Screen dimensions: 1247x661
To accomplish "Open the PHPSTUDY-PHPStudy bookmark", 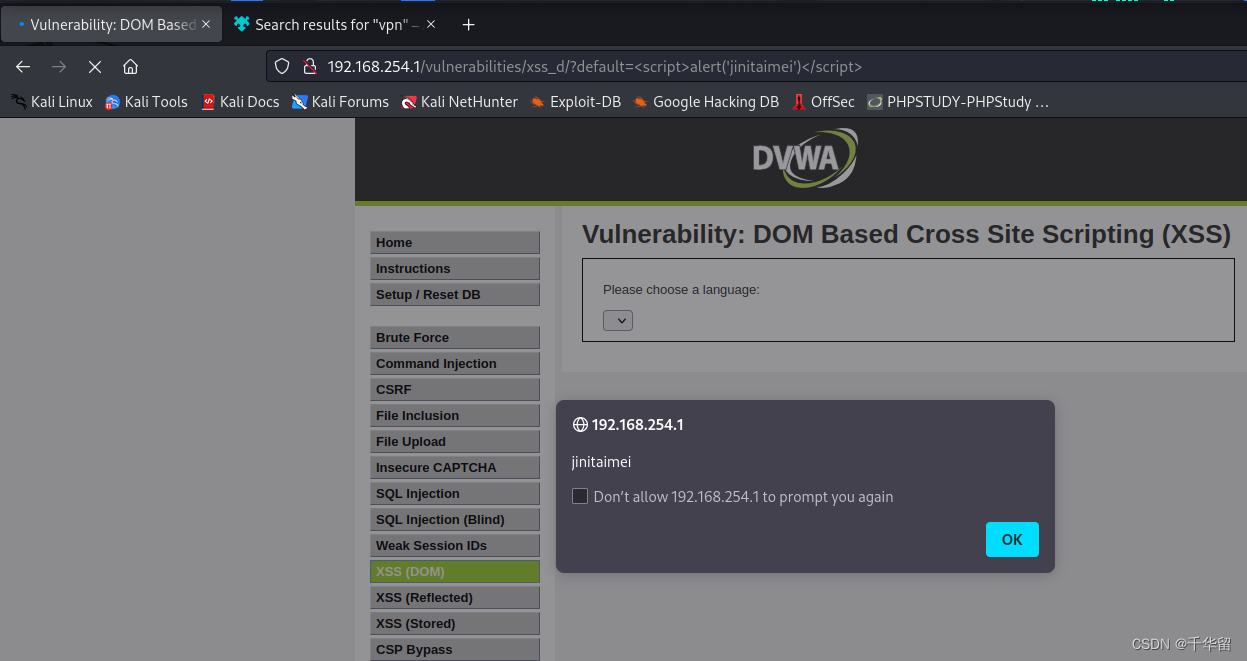I will (x=958, y=101).
